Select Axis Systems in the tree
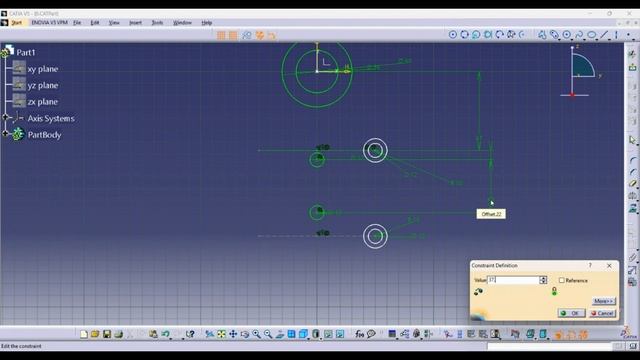Viewport: 640px width, 360px height. point(51,118)
